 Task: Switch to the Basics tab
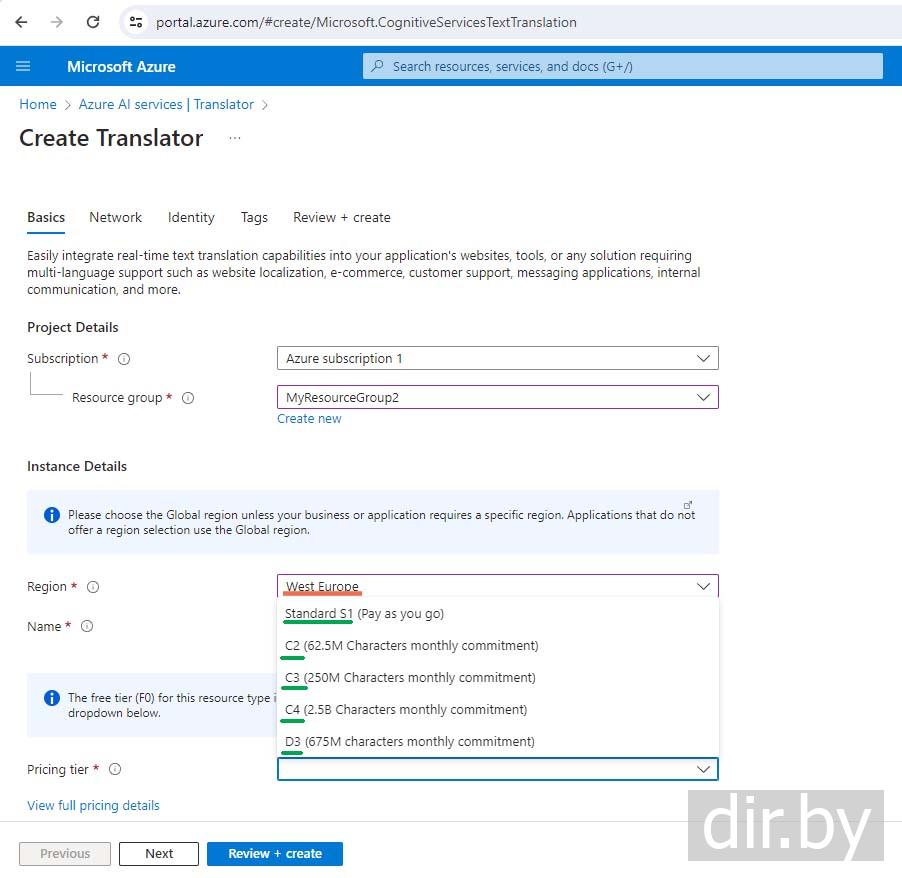(46, 217)
